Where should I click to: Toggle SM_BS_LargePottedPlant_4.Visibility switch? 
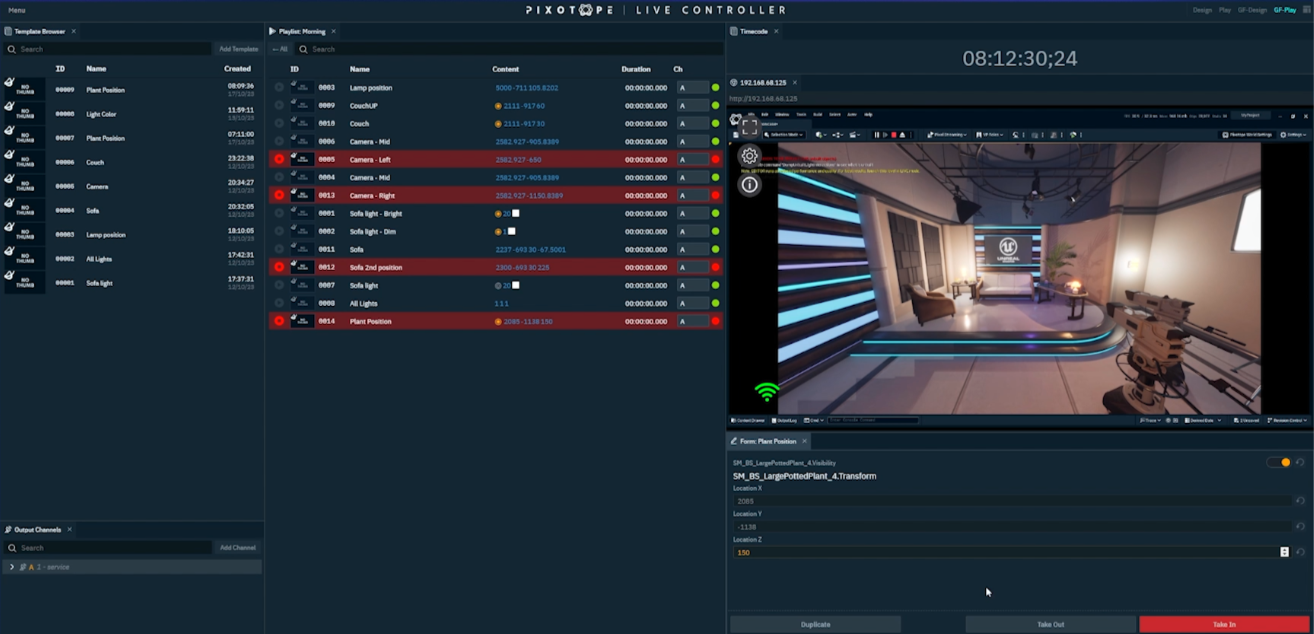pyautogui.click(x=1279, y=463)
